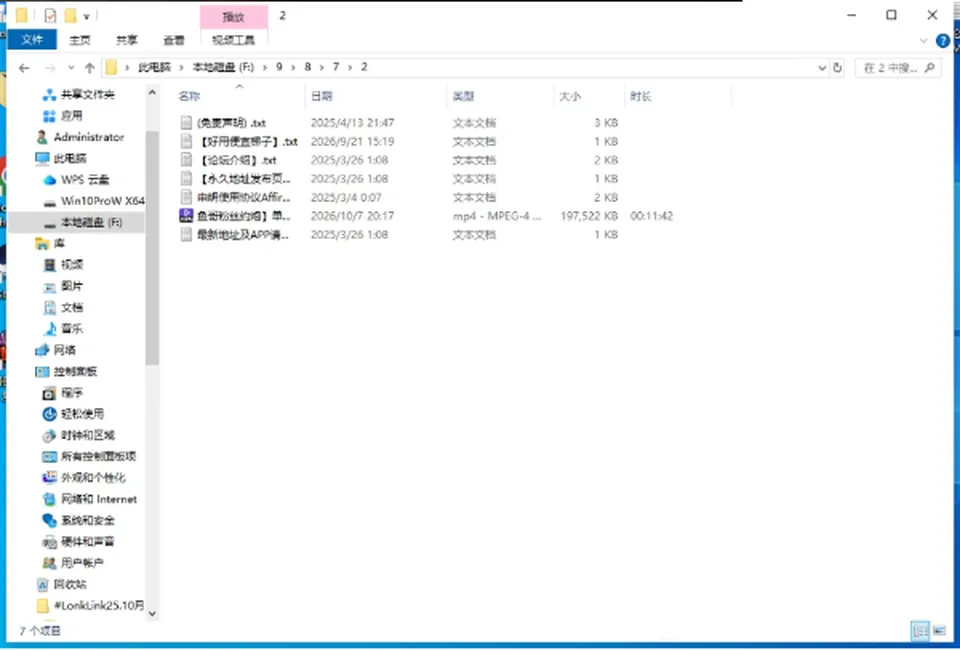The width and height of the screenshot is (960, 650).
Task: Click the navigation pane scroll-up arrow
Action: pos(152,92)
